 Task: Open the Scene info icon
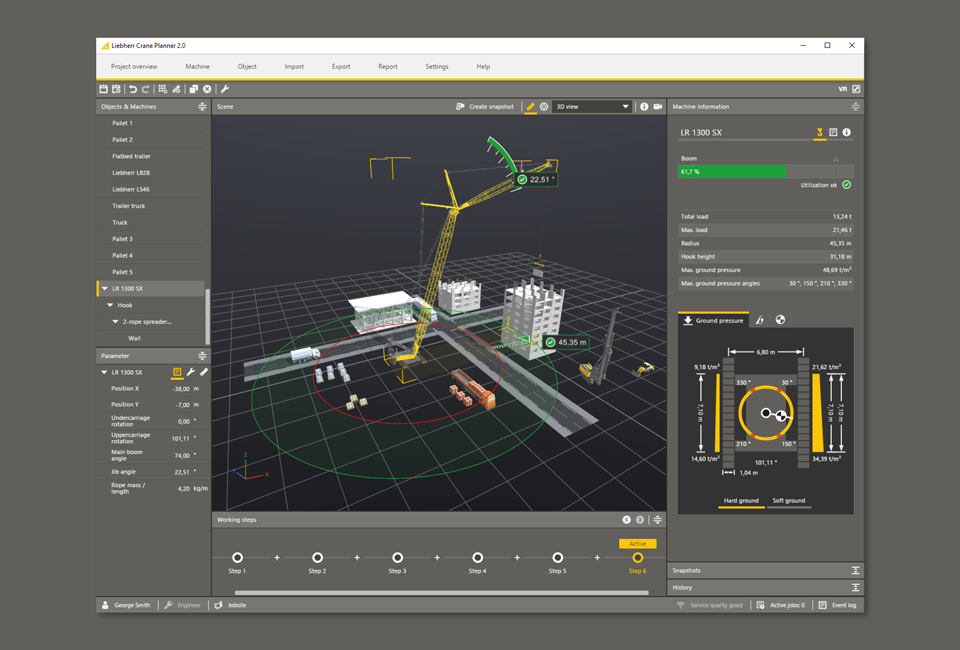click(644, 106)
